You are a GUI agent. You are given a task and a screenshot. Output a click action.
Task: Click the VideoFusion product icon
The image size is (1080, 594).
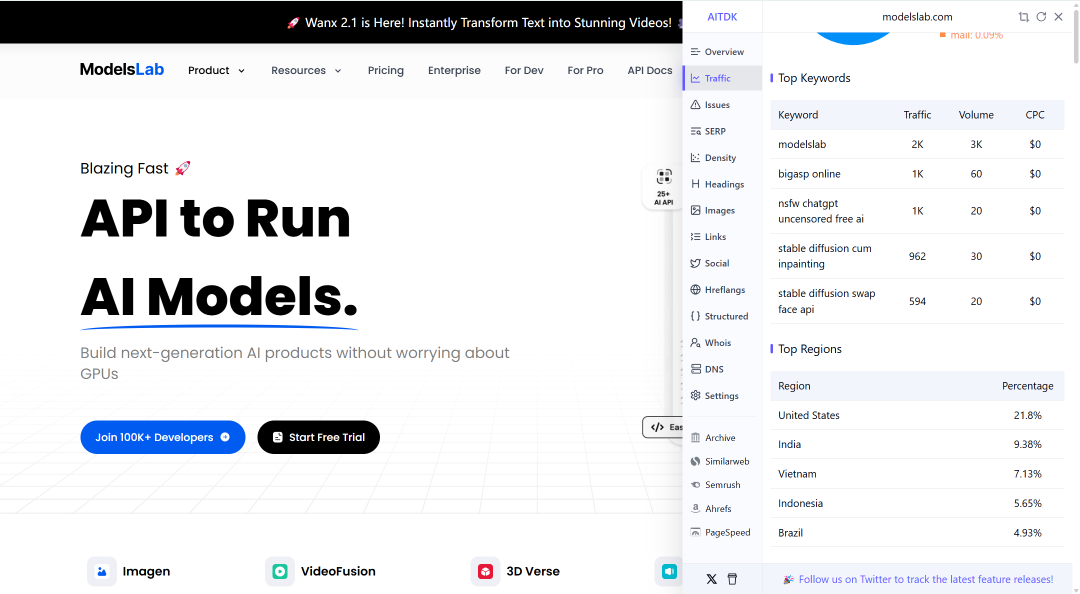tap(280, 571)
